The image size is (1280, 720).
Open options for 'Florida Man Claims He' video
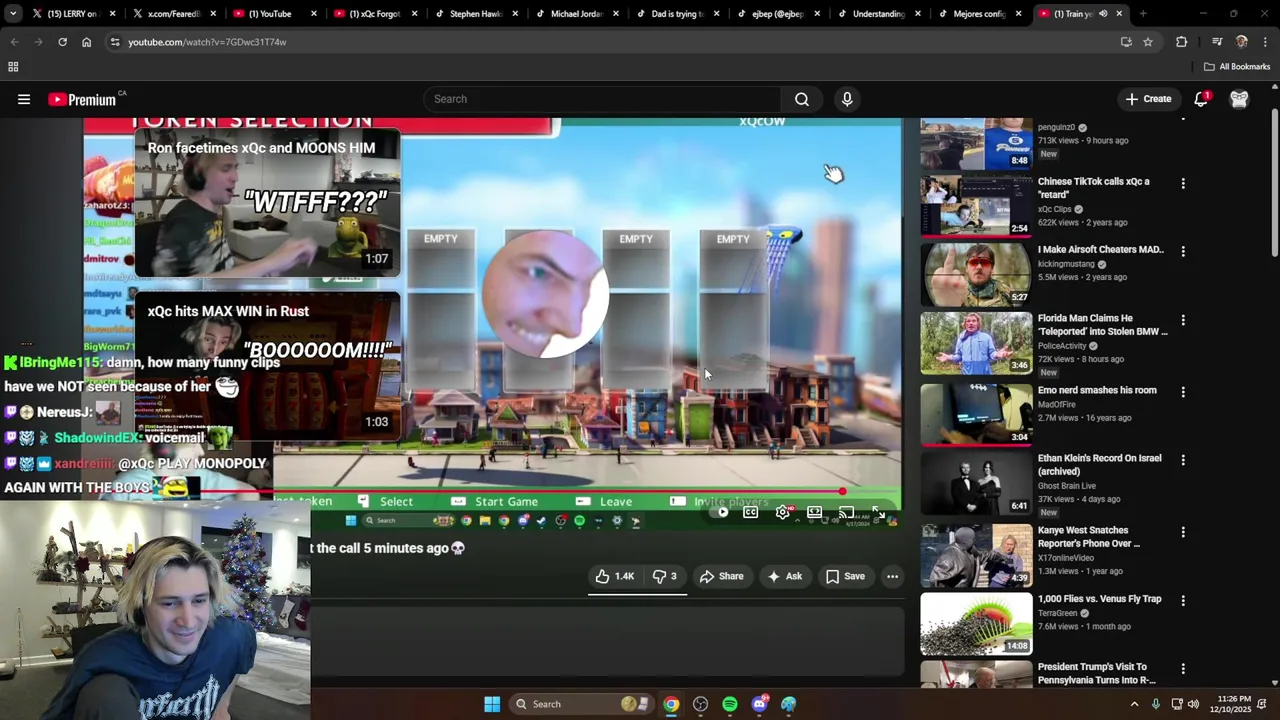[x=1183, y=320]
